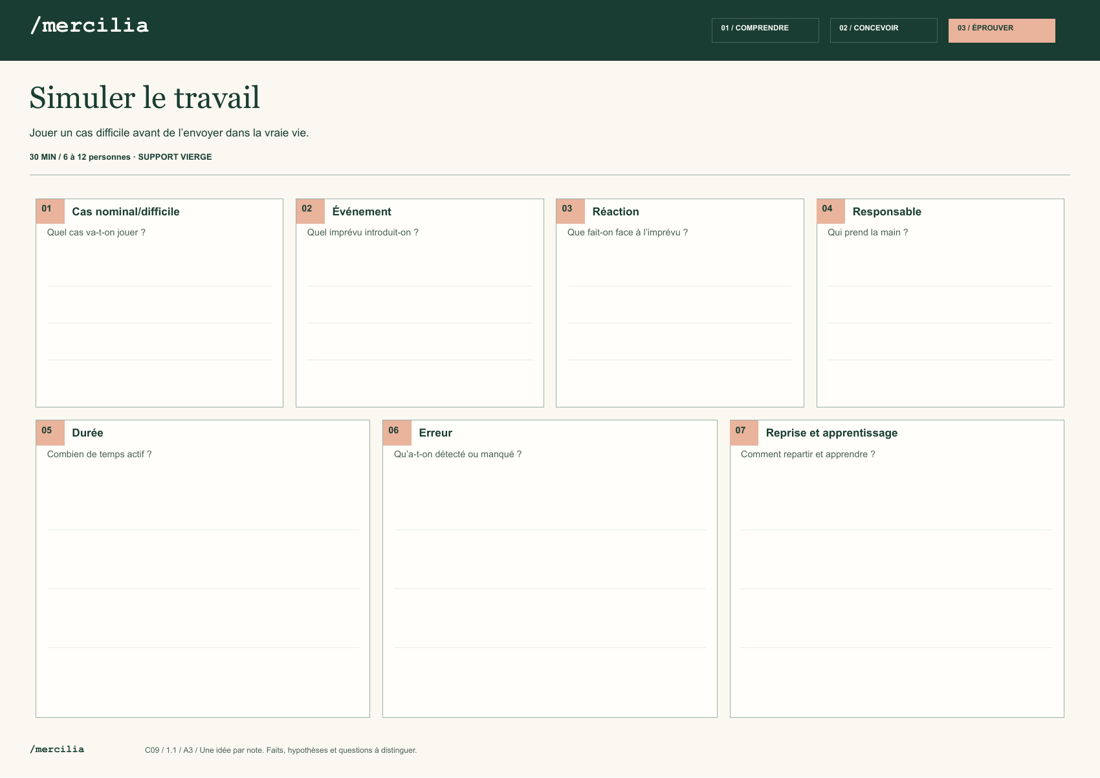Screen dimensions: 1100x778
Task: Click the 04 badge of Responsable
Action: click(x=831, y=210)
